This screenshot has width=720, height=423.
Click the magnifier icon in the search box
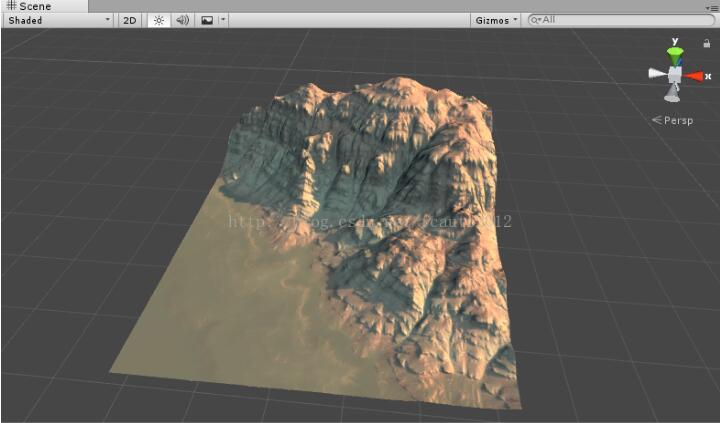(536, 20)
